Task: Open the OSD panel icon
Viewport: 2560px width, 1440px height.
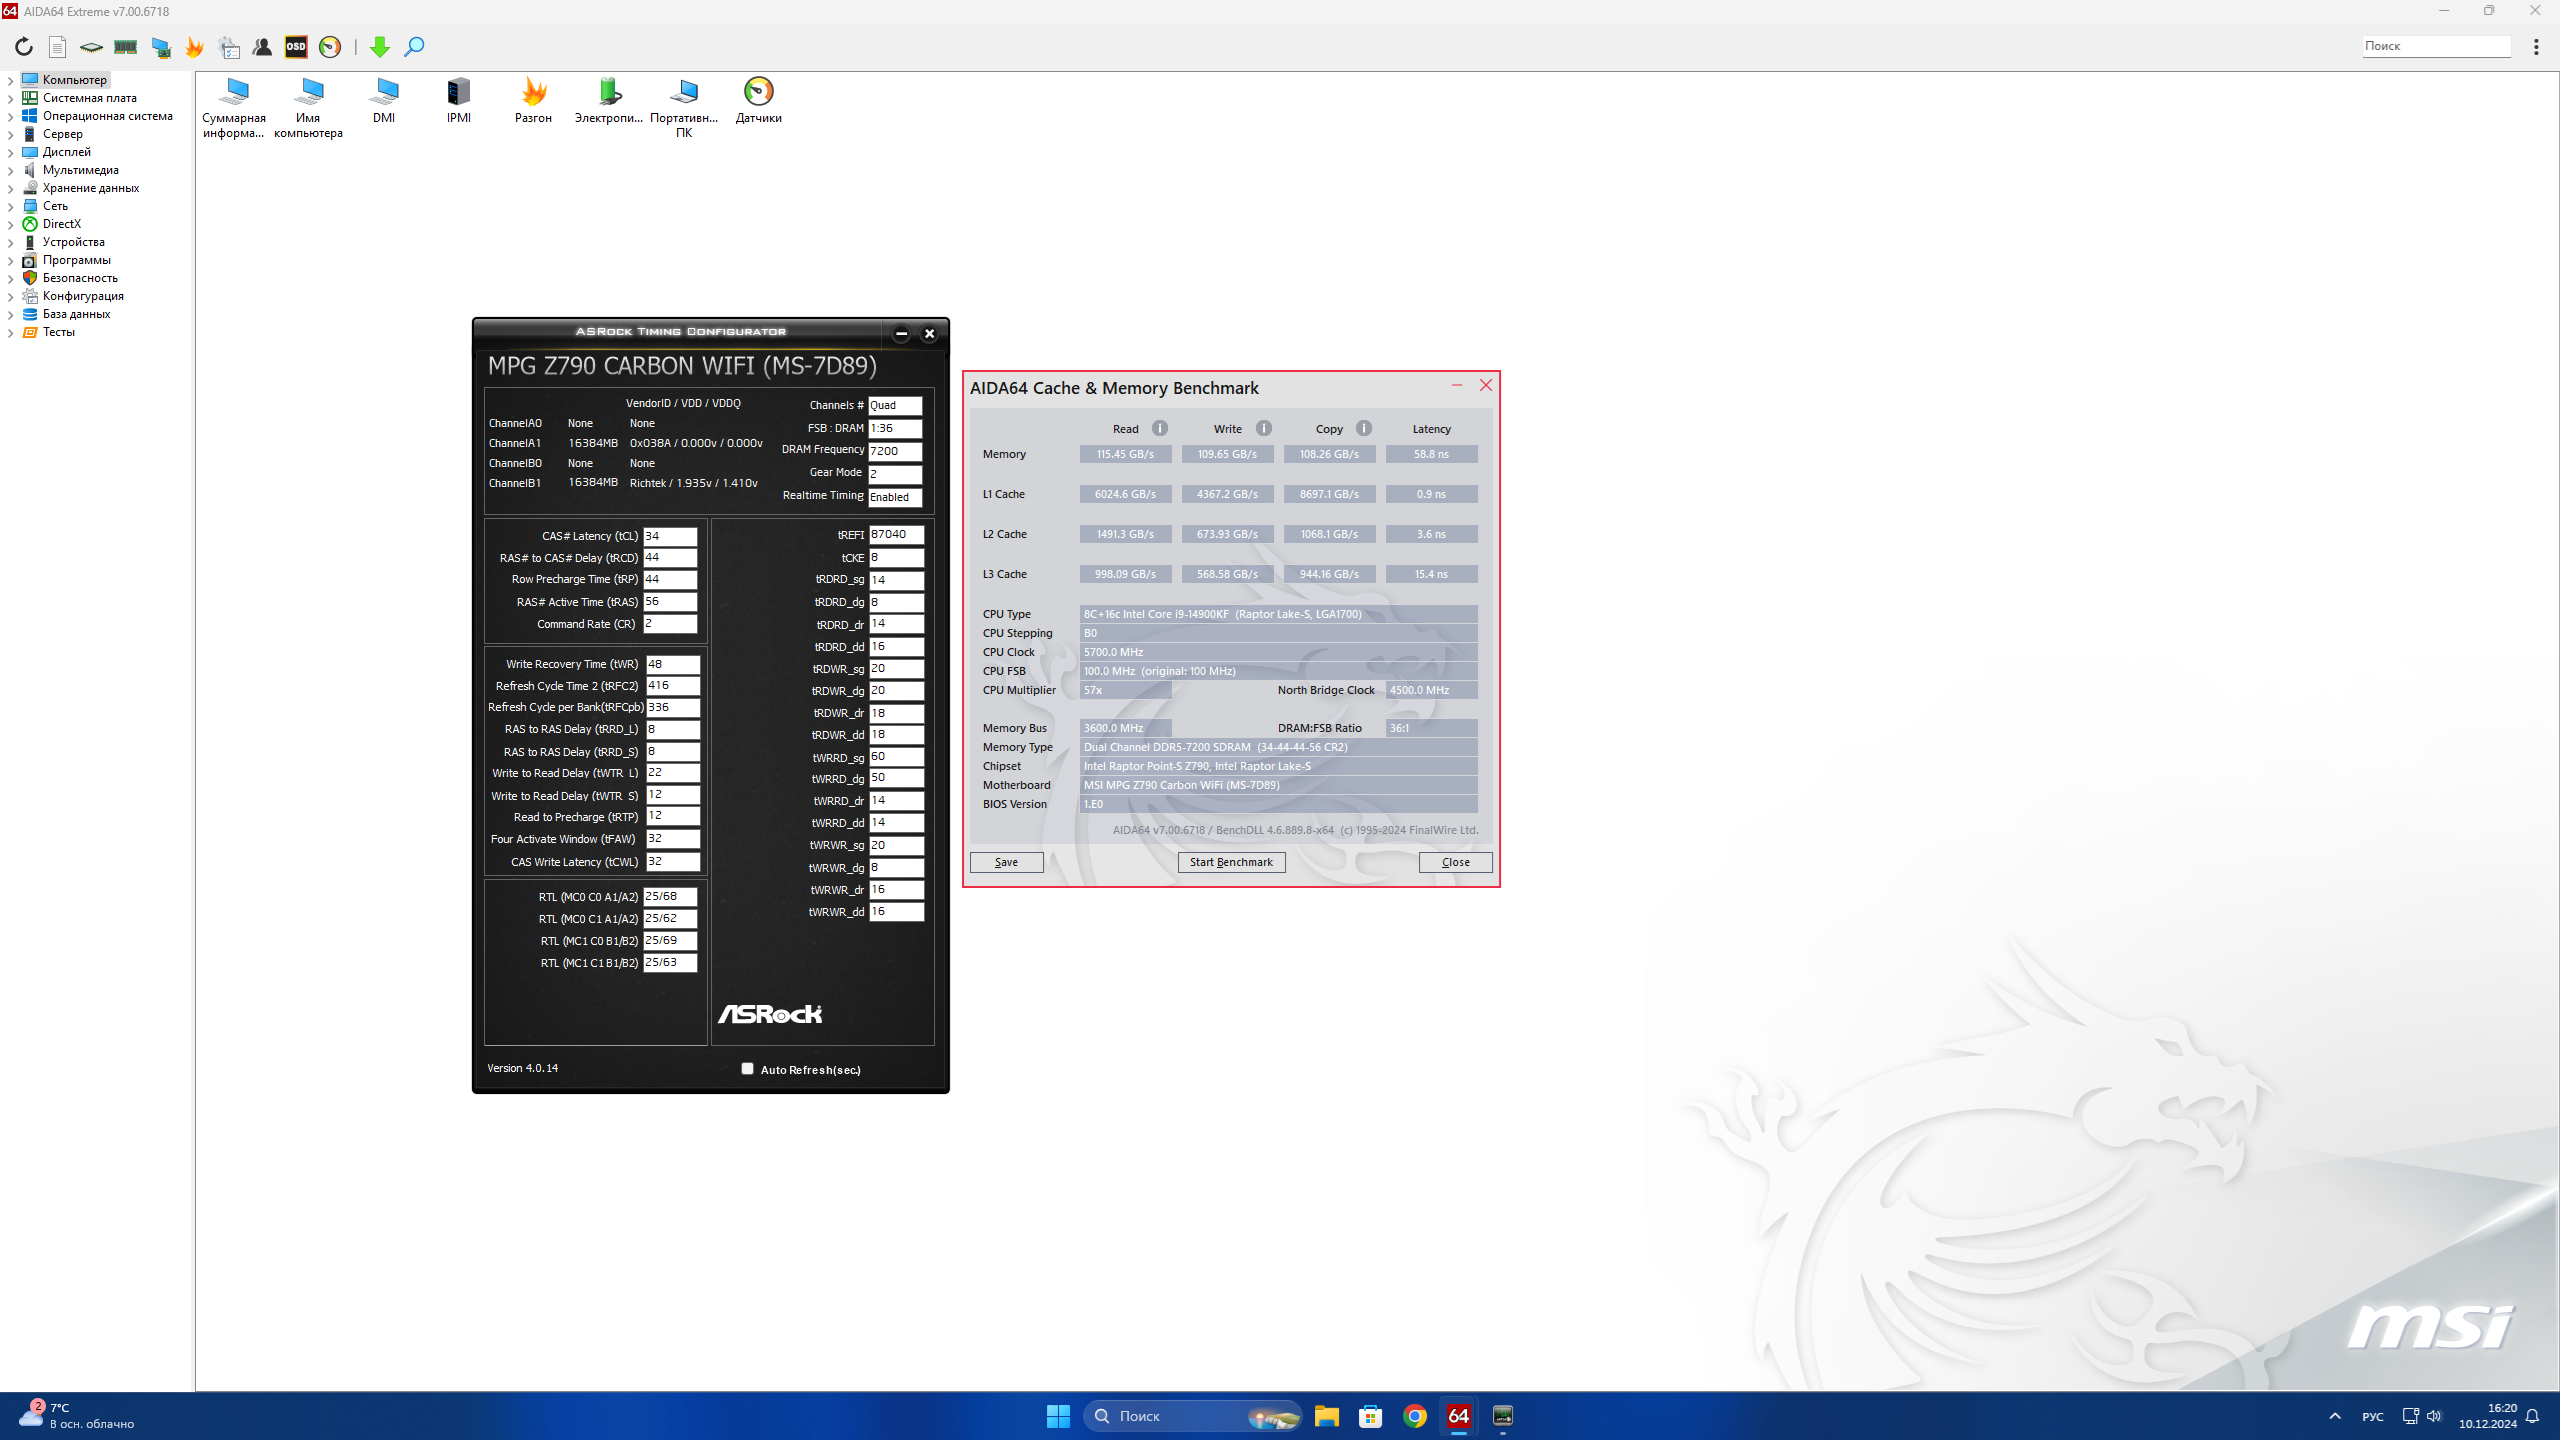Action: click(296, 47)
